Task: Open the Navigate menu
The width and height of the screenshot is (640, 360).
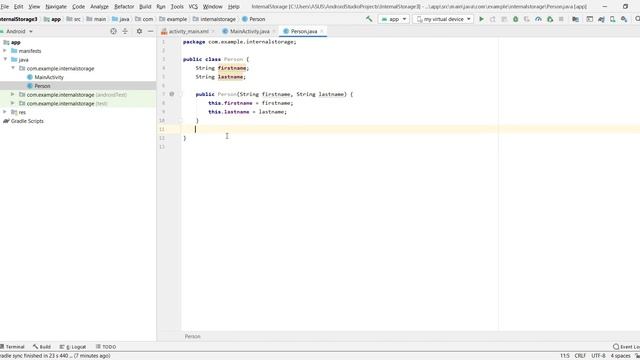Action: coord(56,7)
